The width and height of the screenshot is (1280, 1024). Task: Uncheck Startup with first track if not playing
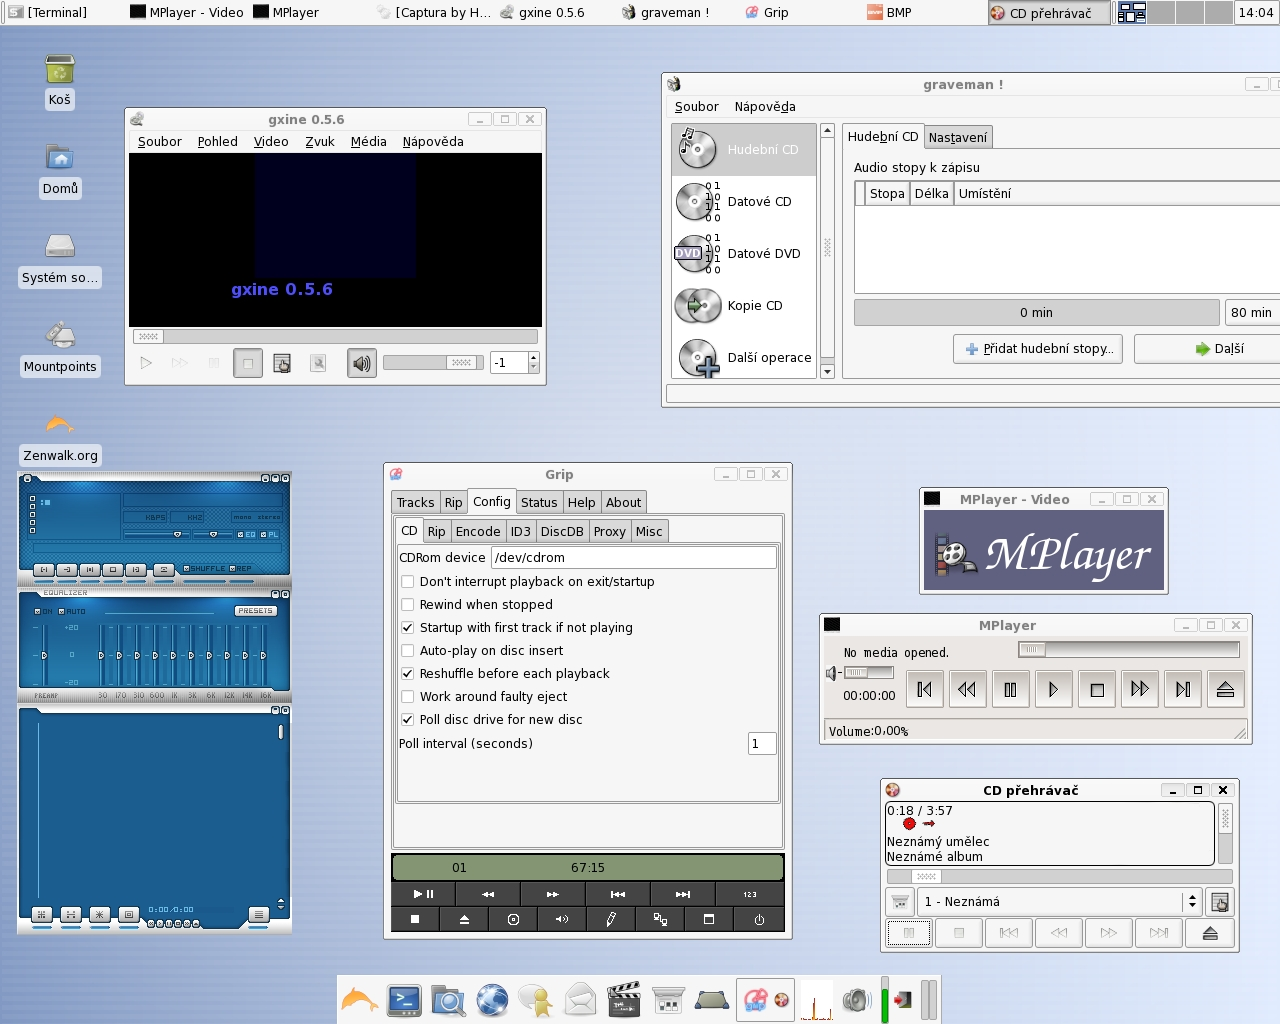(x=407, y=628)
